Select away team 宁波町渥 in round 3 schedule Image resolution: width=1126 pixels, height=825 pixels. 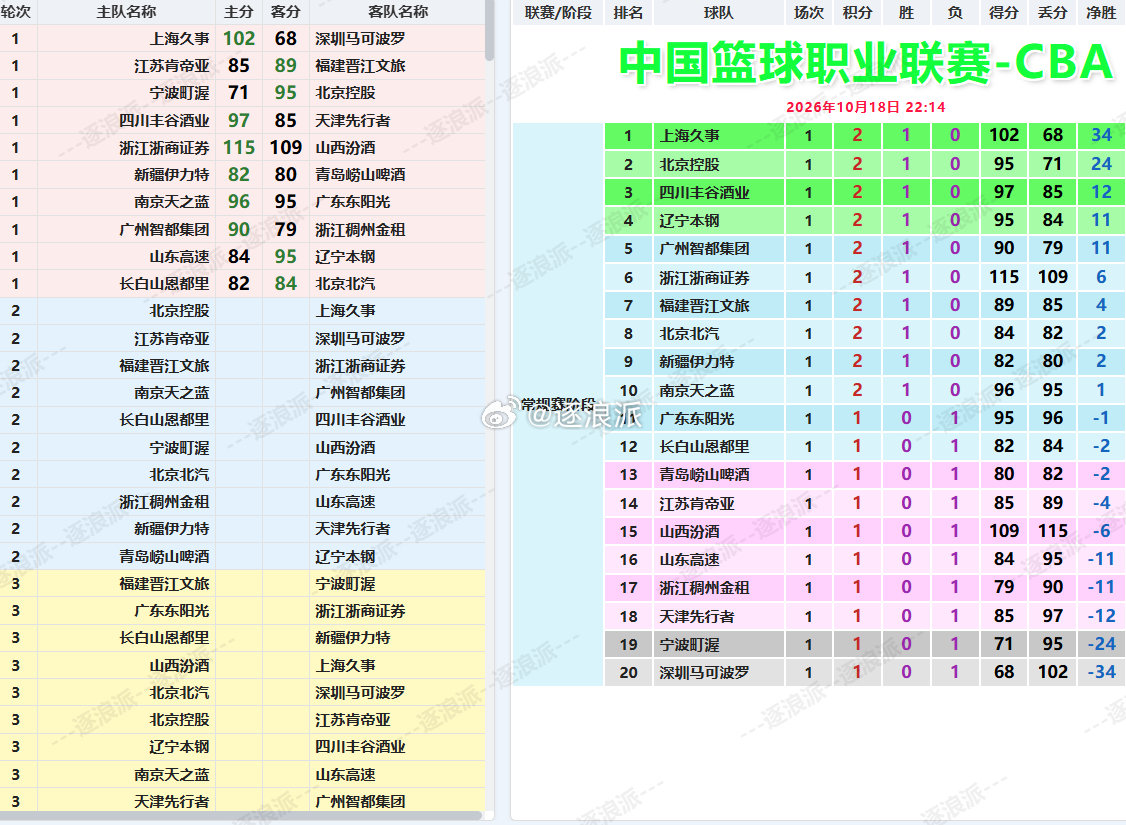(345, 584)
